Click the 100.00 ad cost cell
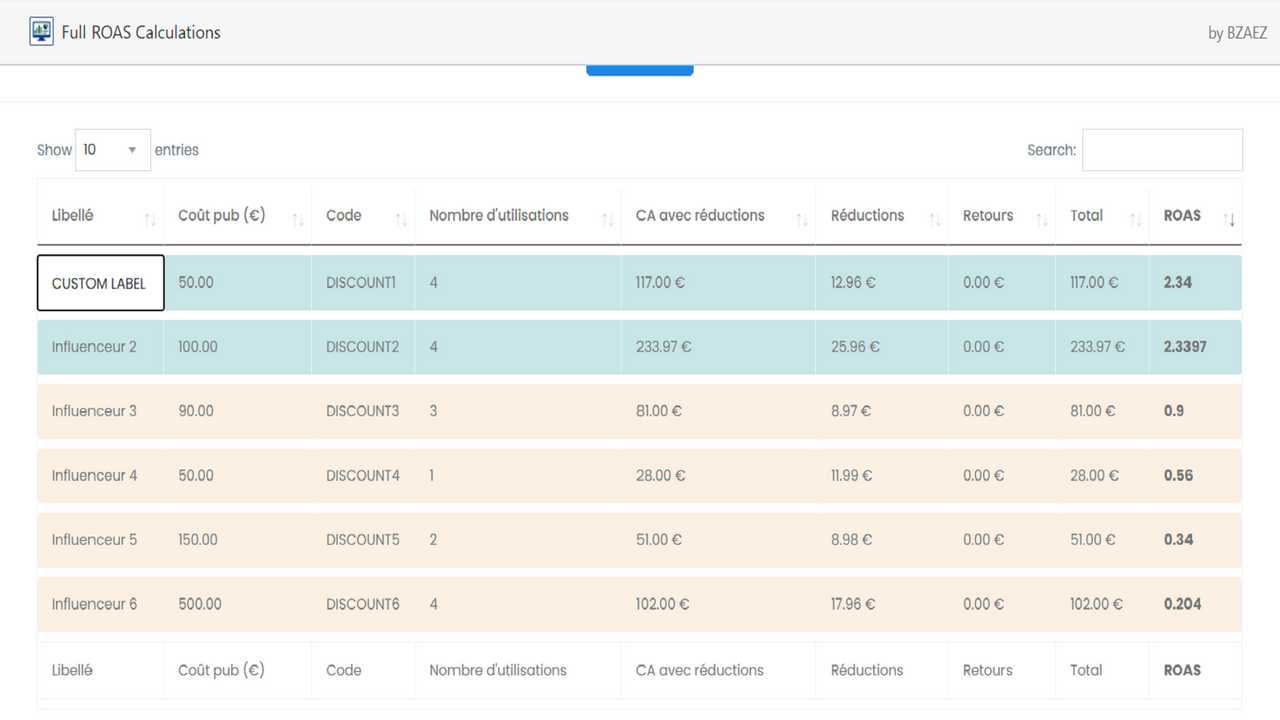The height and width of the screenshot is (720, 1280). click(238, 347)
